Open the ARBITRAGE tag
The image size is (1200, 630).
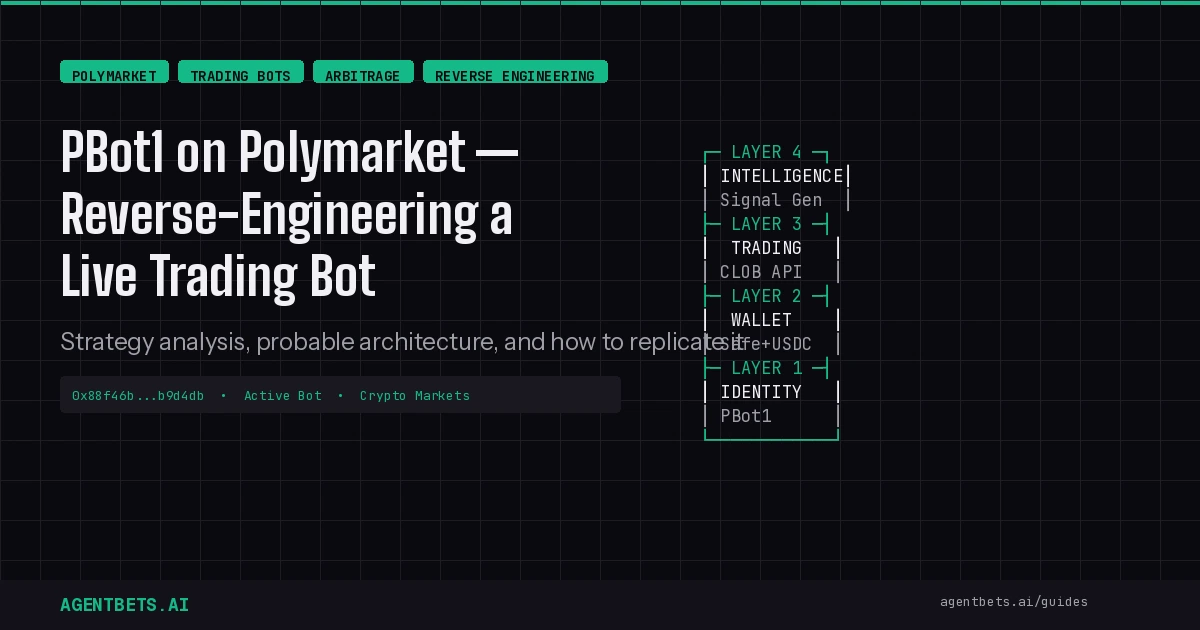pos(363,72)
